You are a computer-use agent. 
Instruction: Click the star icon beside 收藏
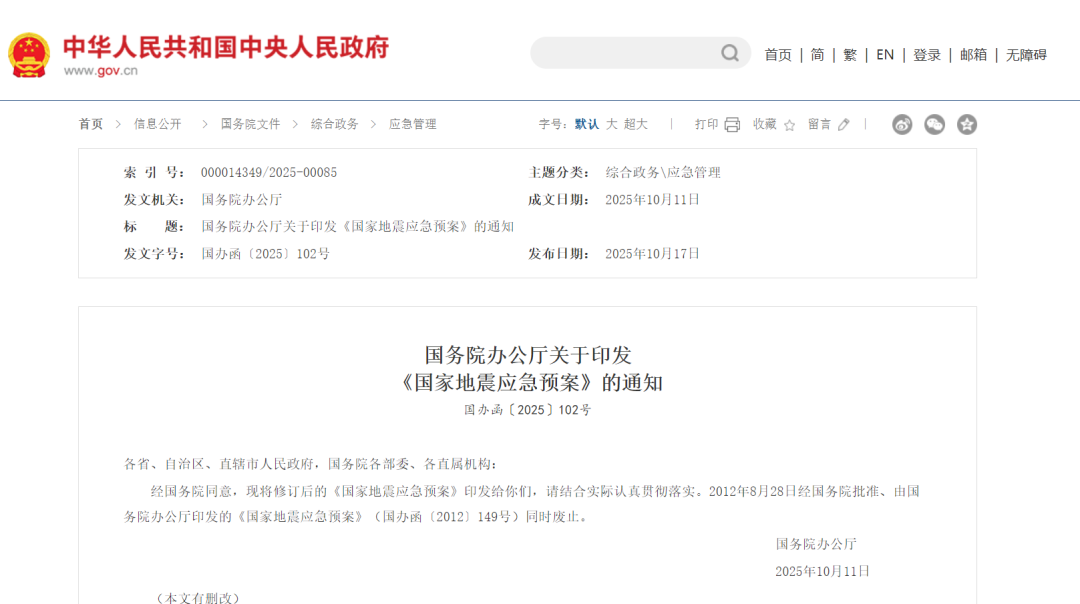pos(789,124)
